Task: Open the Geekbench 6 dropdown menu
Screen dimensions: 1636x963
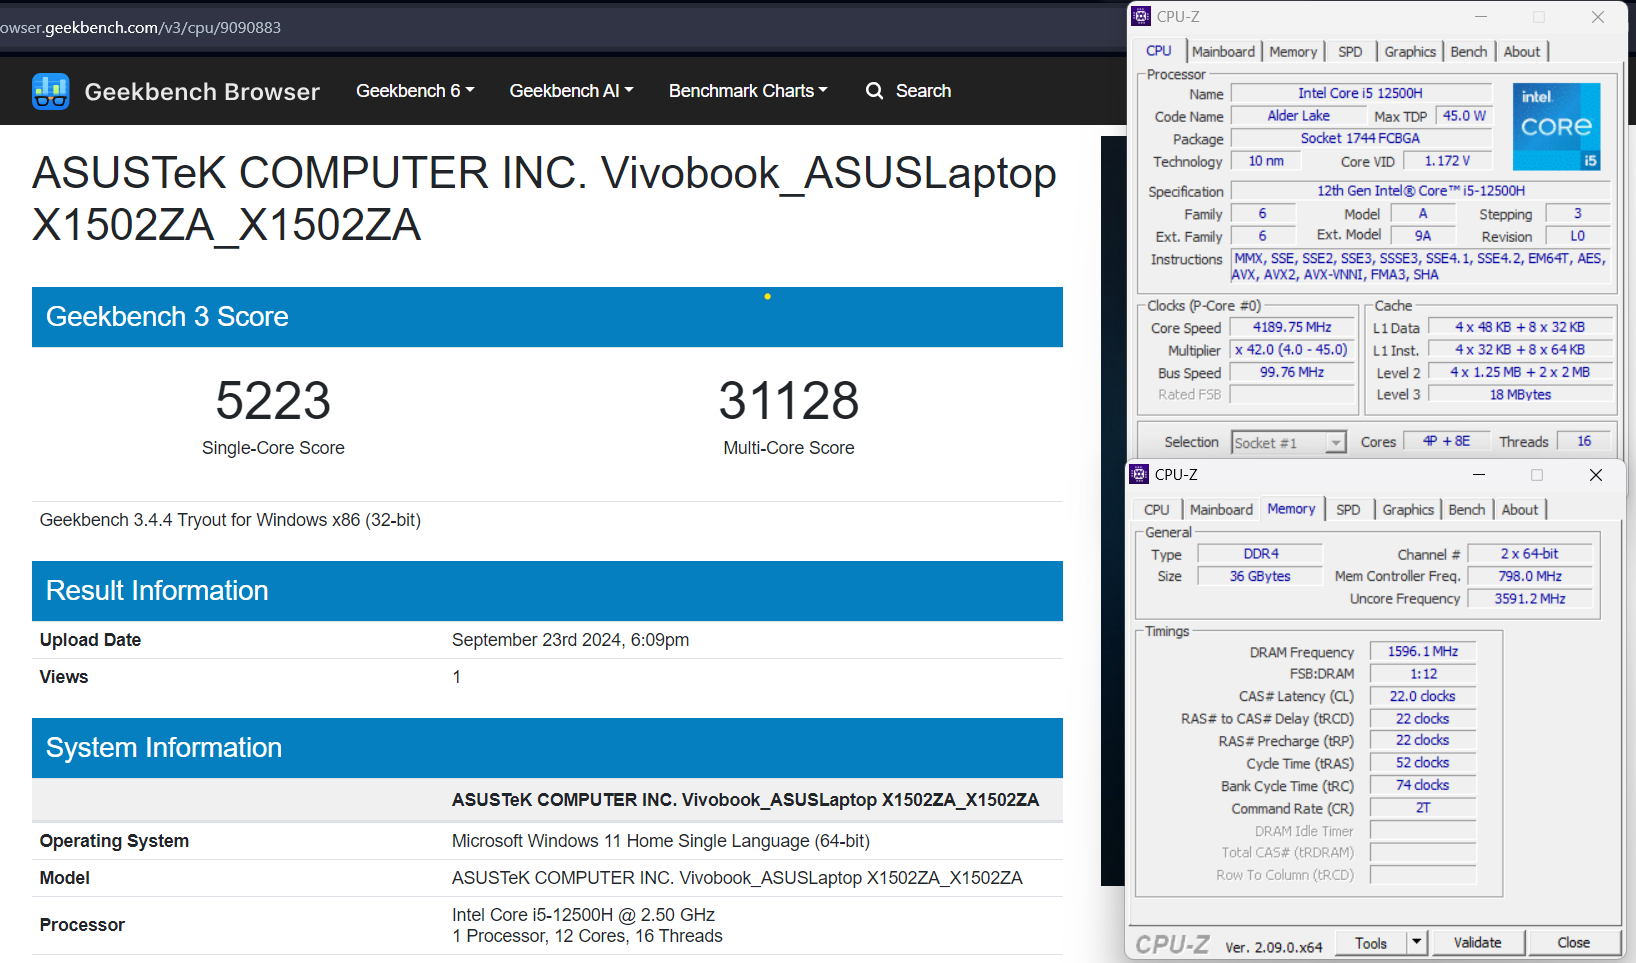Action: coord(415,91)
